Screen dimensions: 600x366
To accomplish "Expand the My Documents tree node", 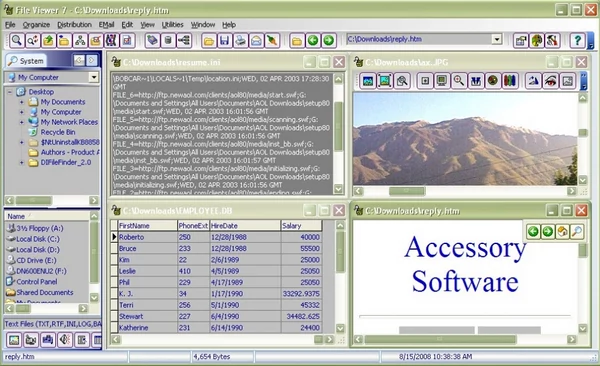I will [x=21, y=102].
